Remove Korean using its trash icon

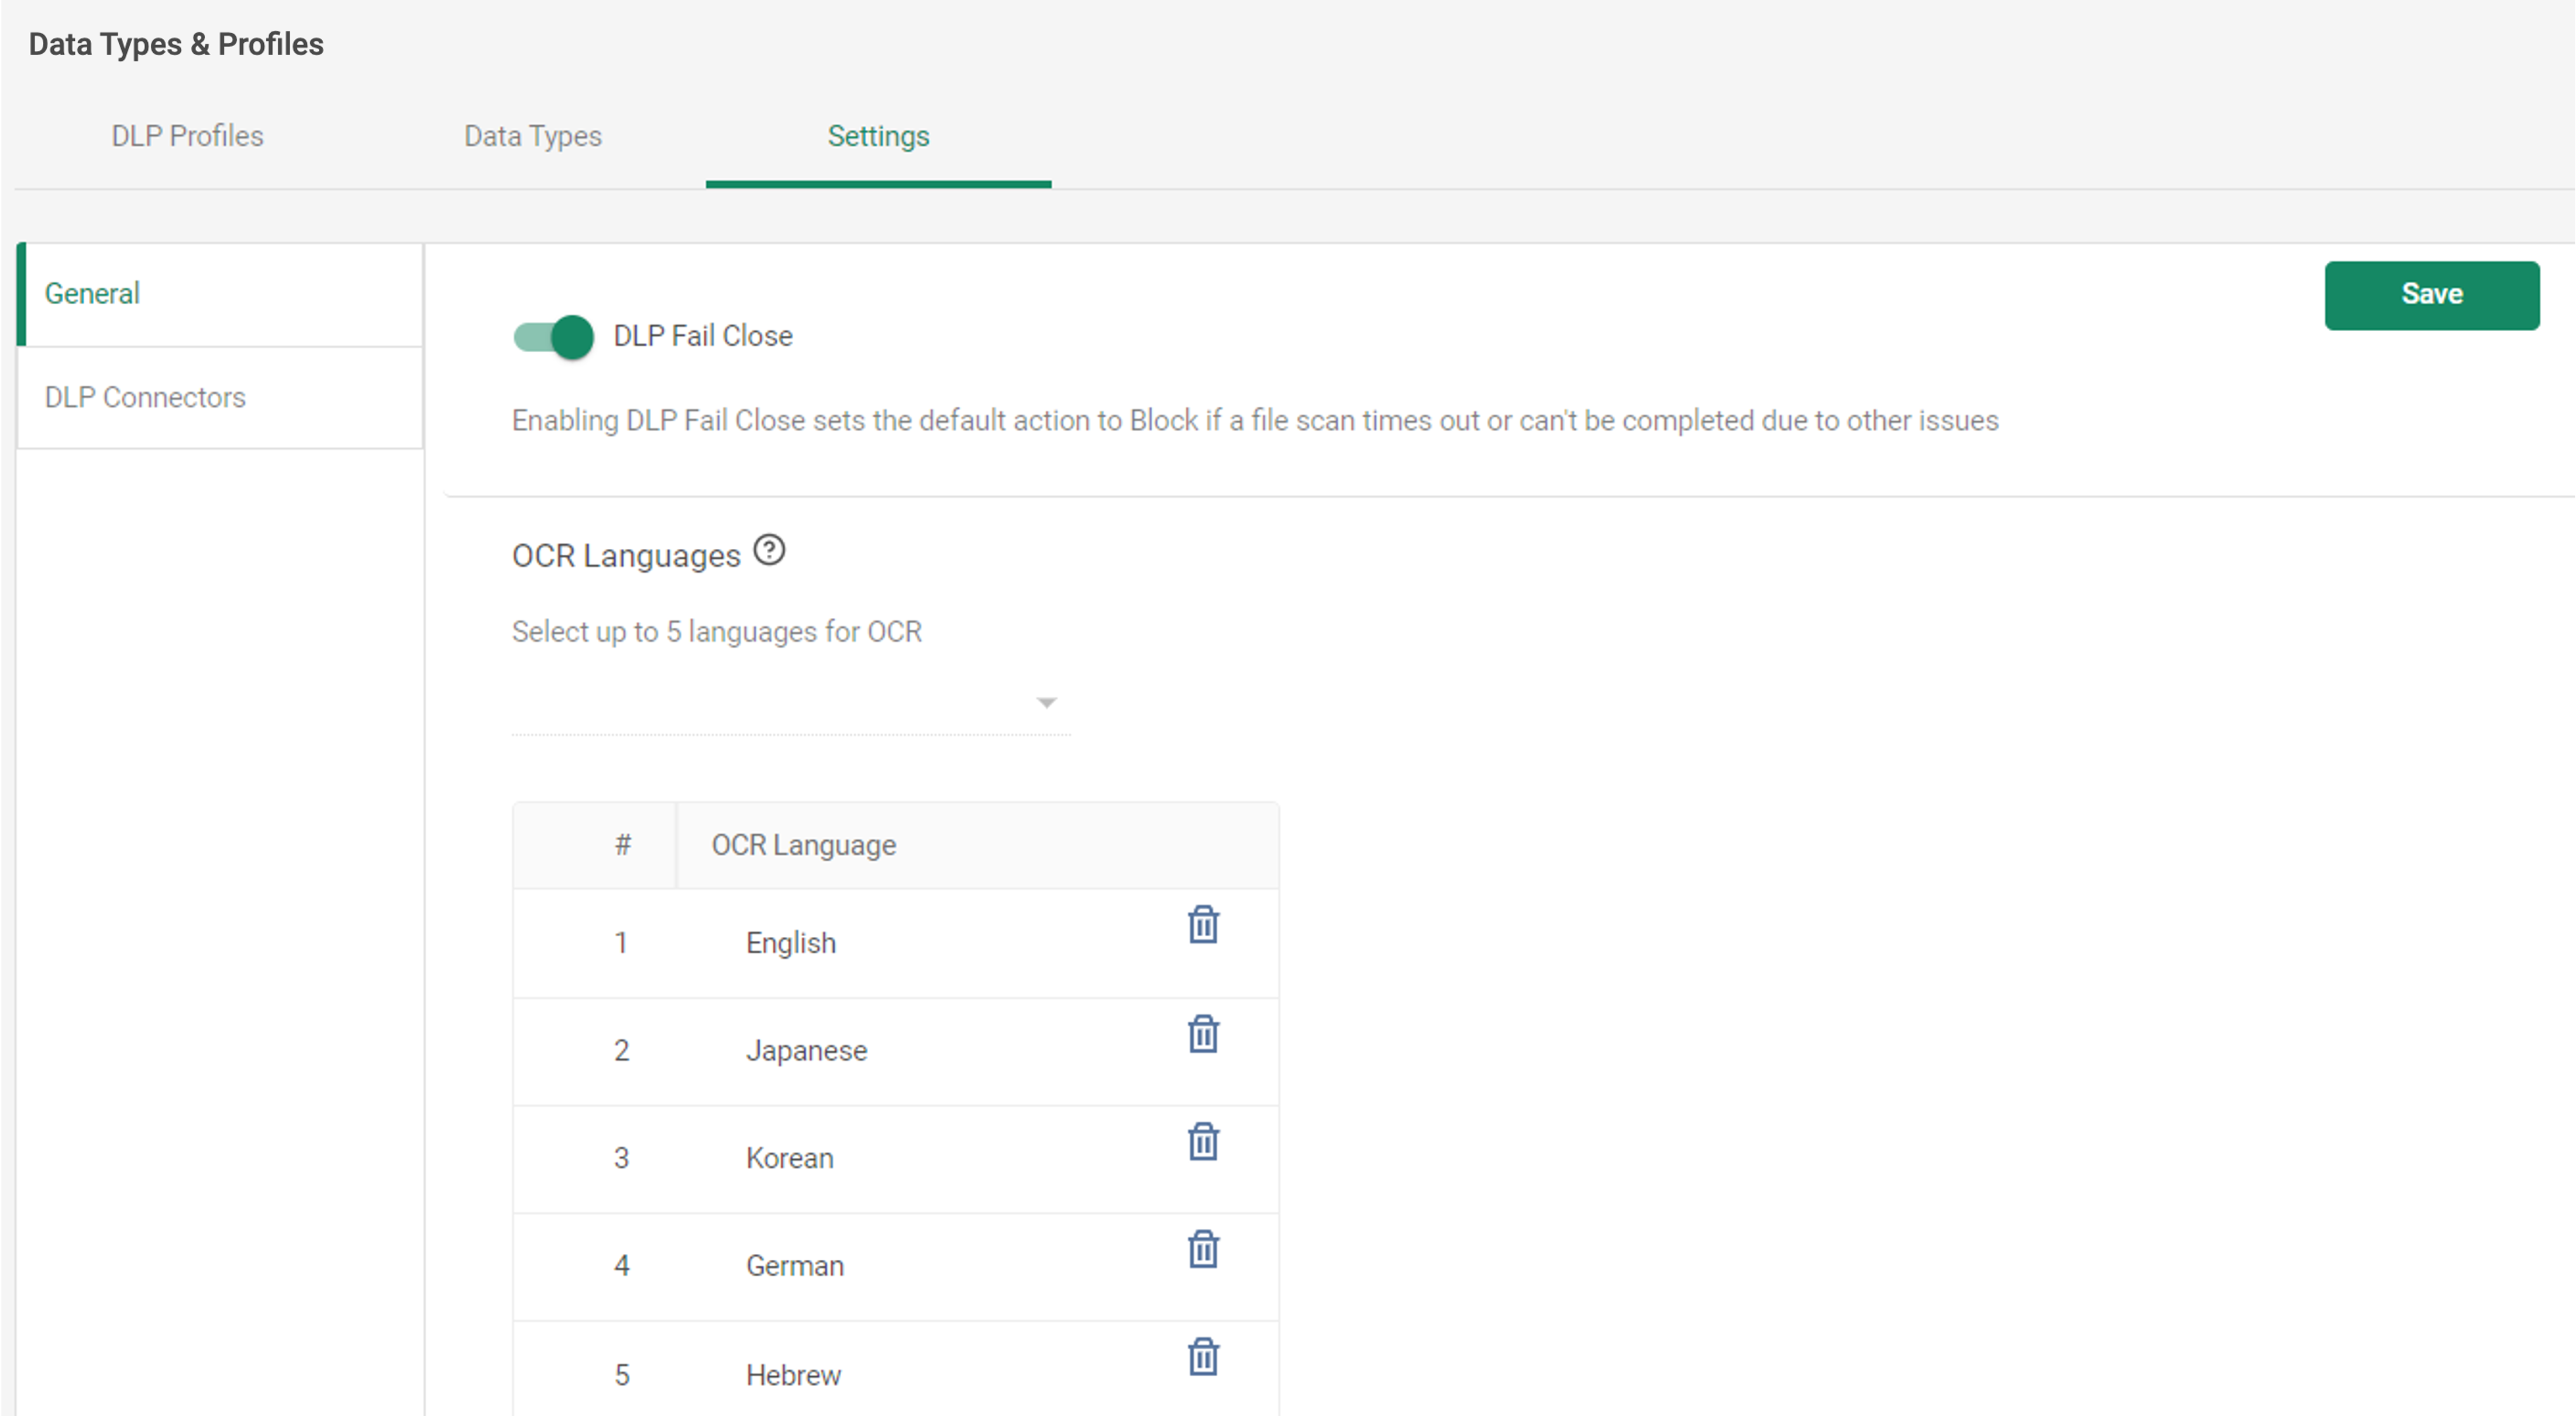point(1203,1141)
